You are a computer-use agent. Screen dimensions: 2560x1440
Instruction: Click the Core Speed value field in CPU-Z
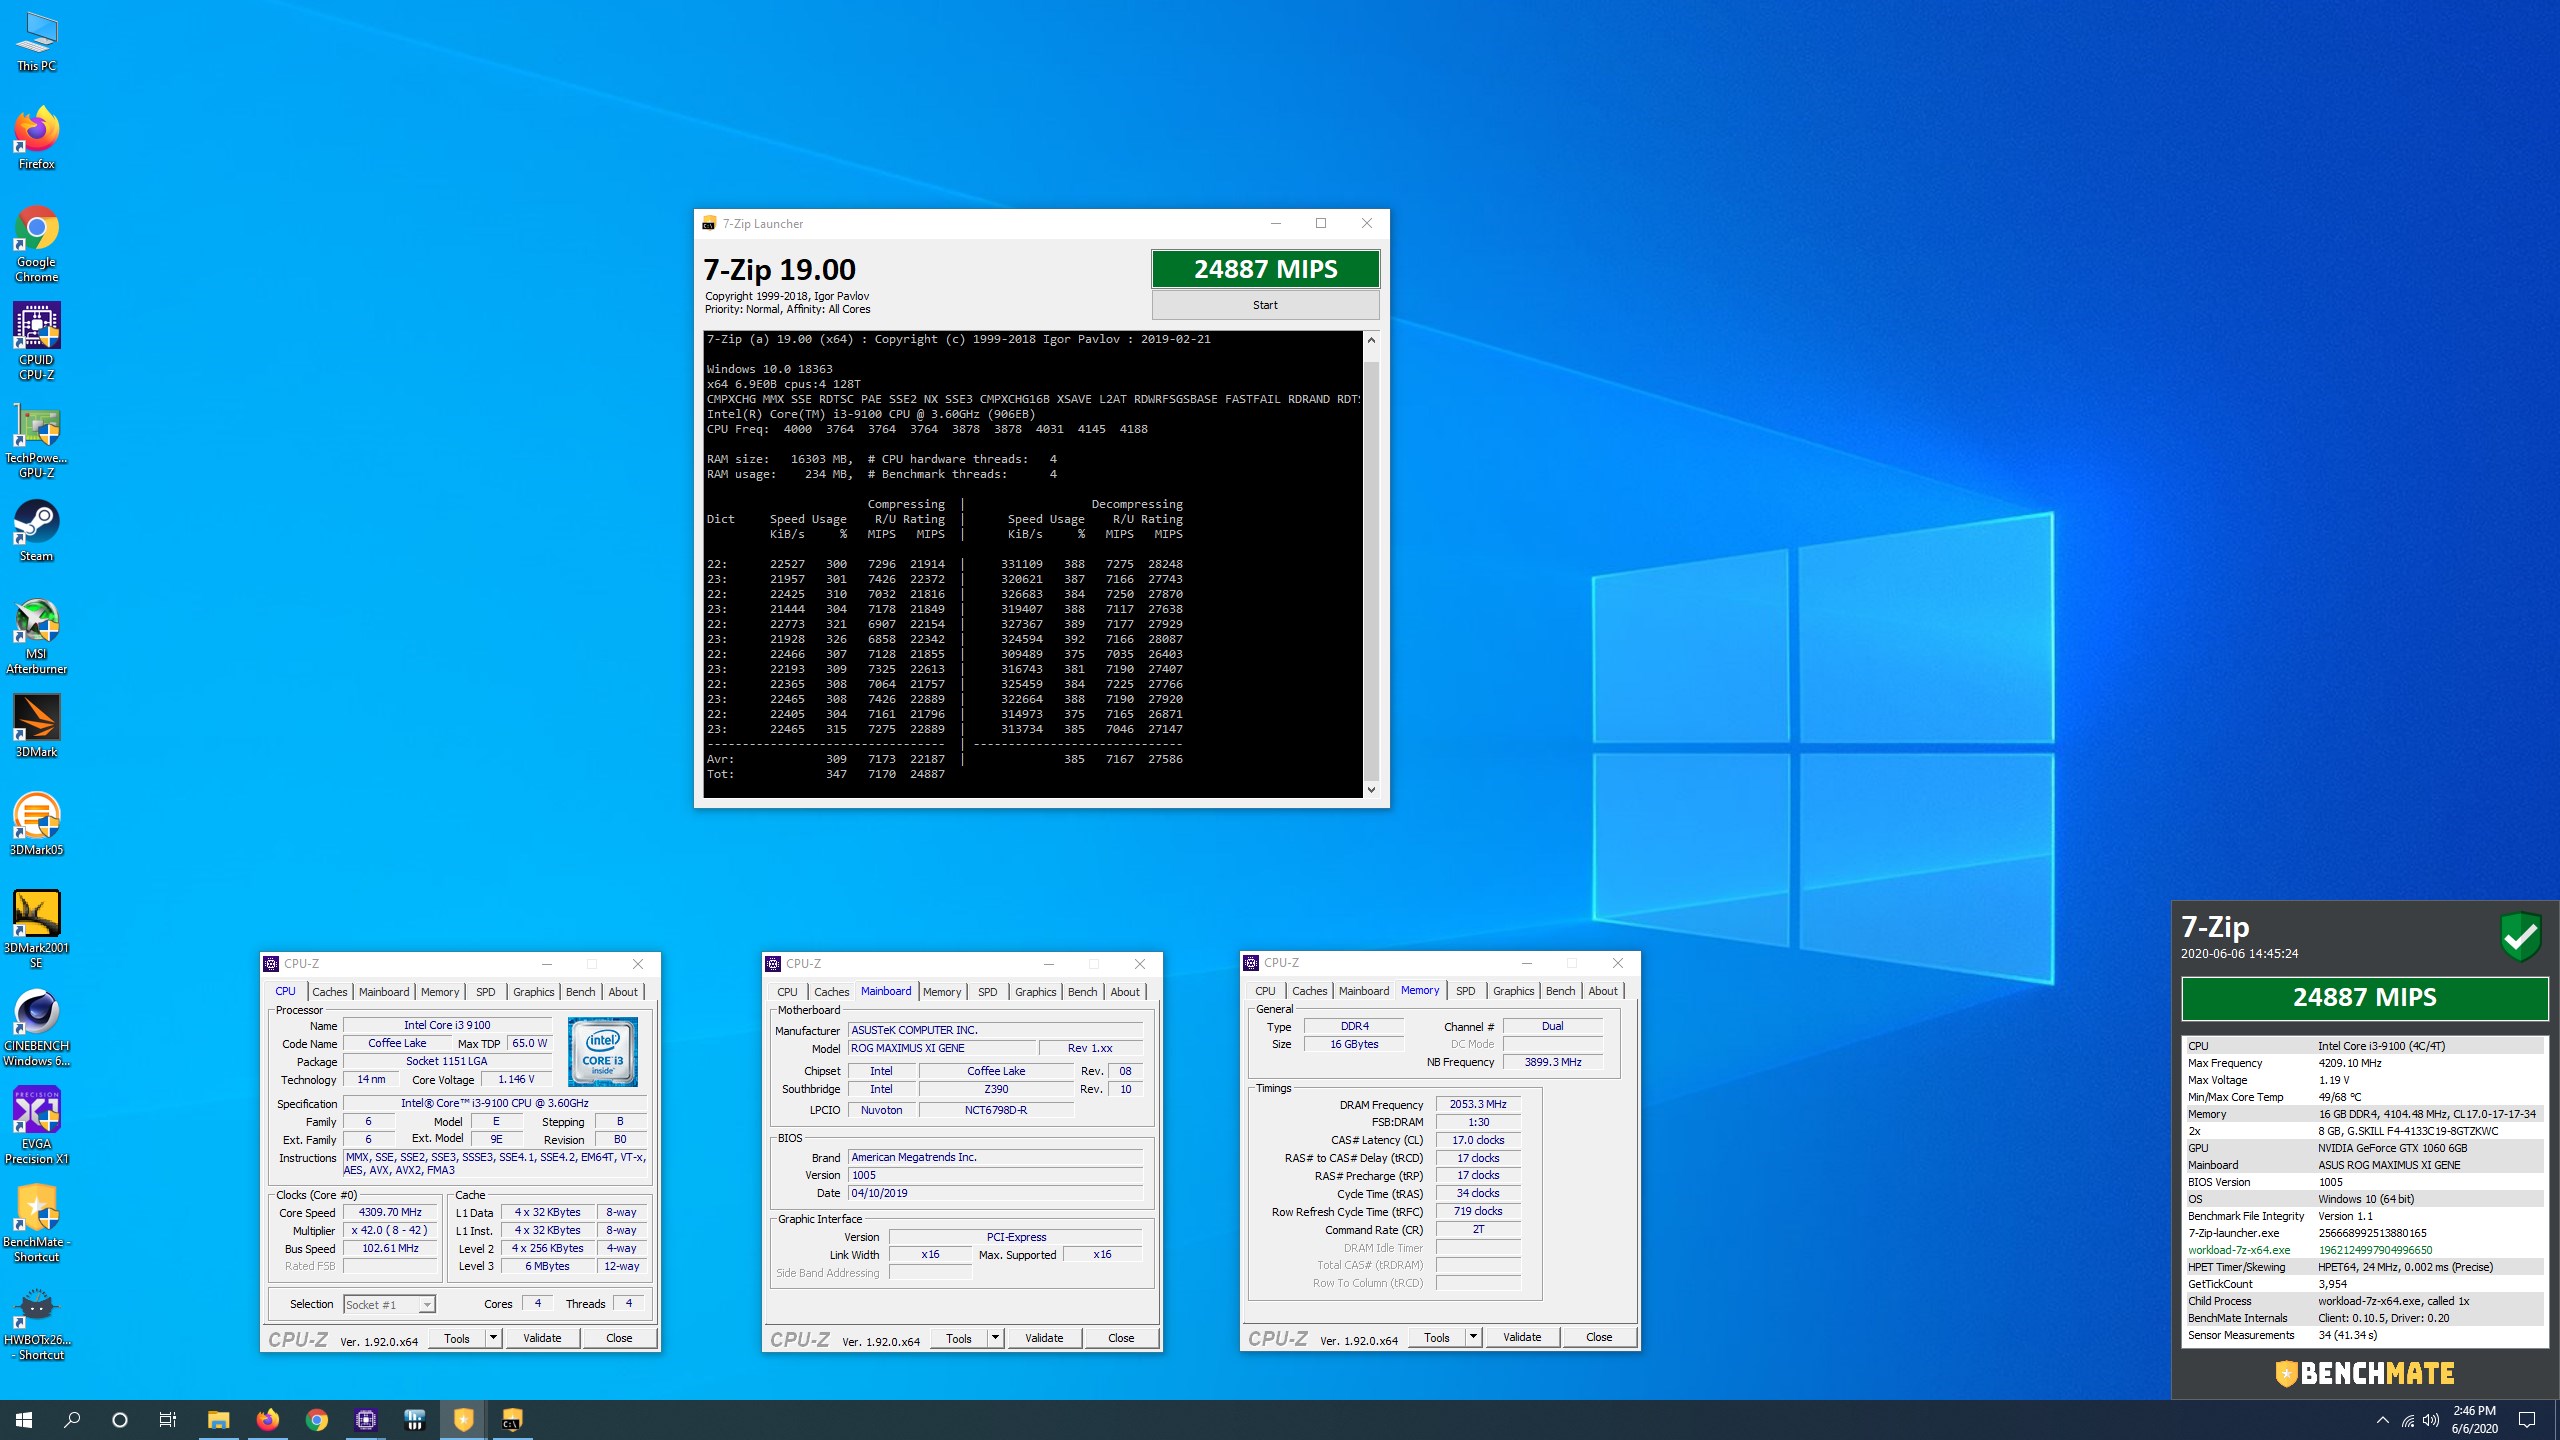[x=390, y=1212]
